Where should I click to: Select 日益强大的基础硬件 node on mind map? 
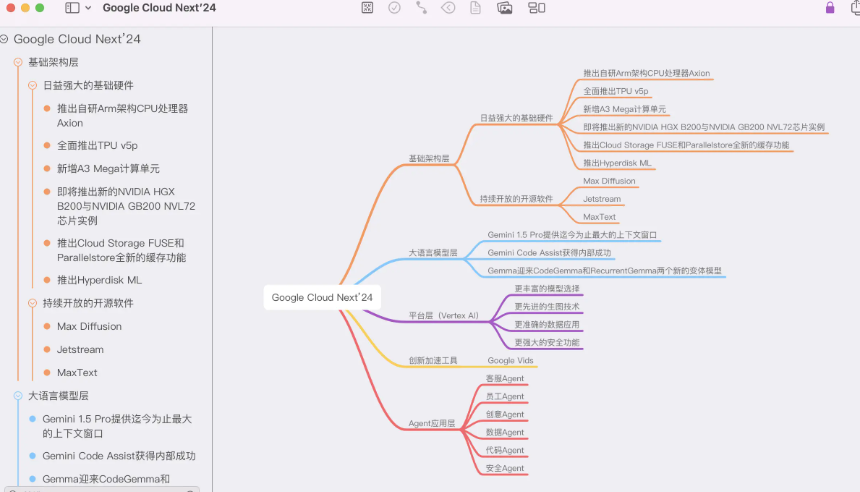pos(516,118)
